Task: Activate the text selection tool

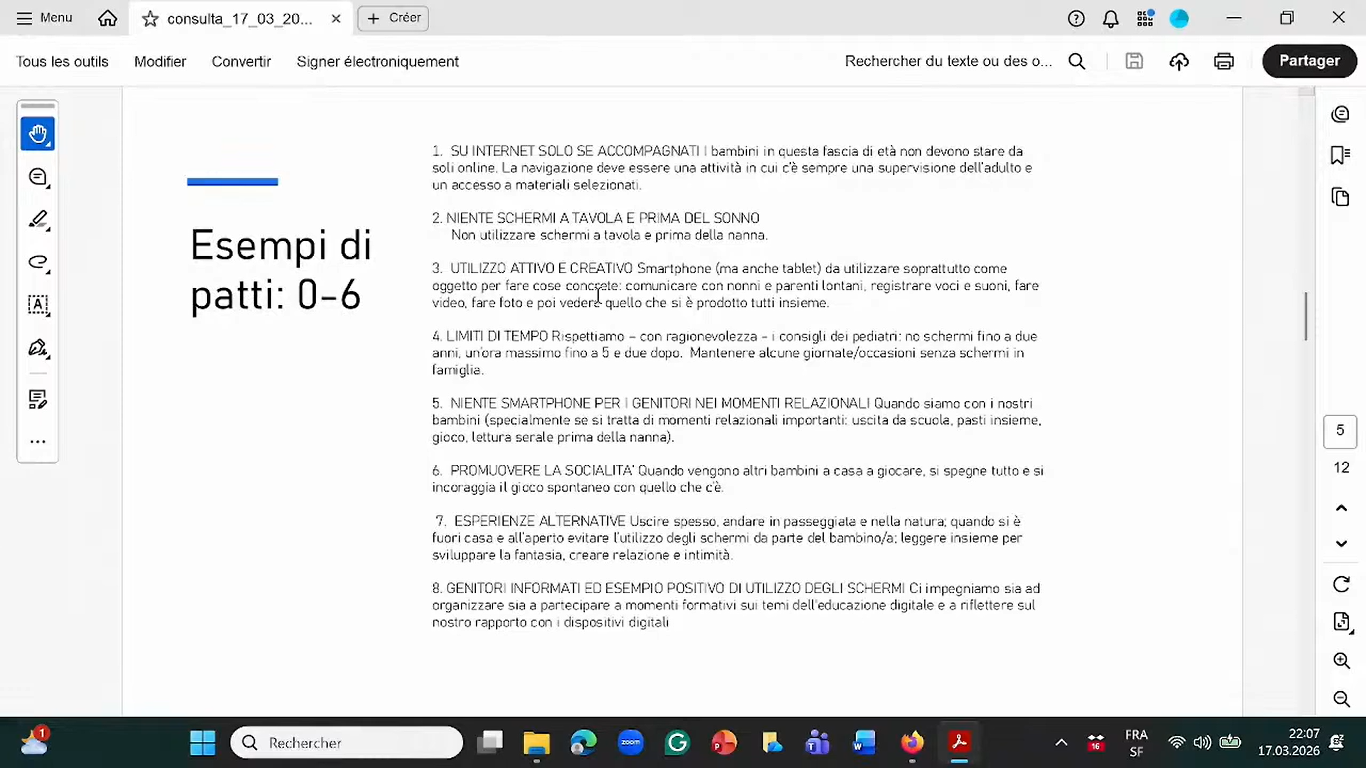Action: point(38,305)
